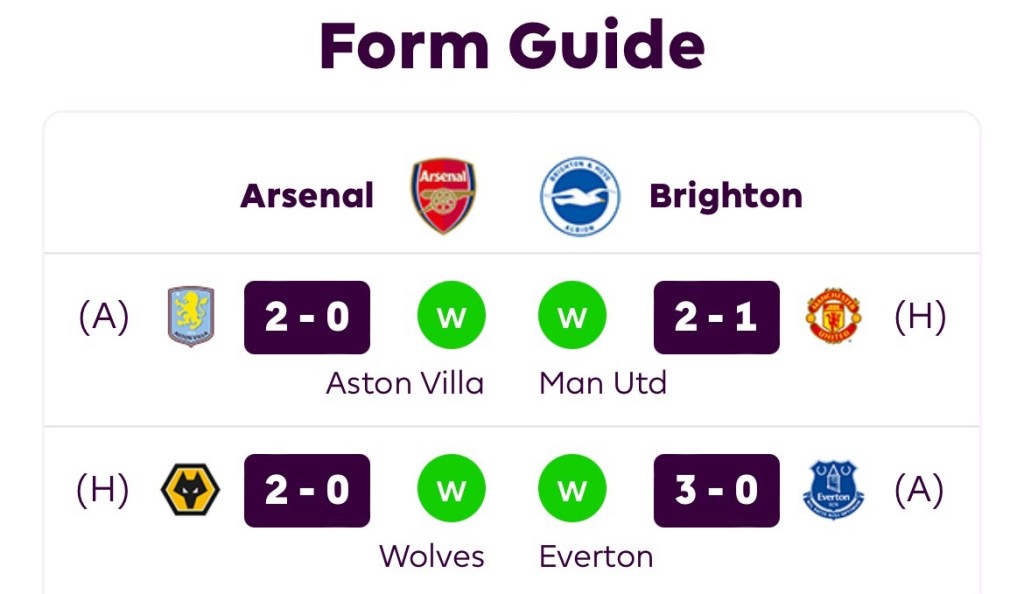
Task: Select the Arsenal team name
Action: 307,196
